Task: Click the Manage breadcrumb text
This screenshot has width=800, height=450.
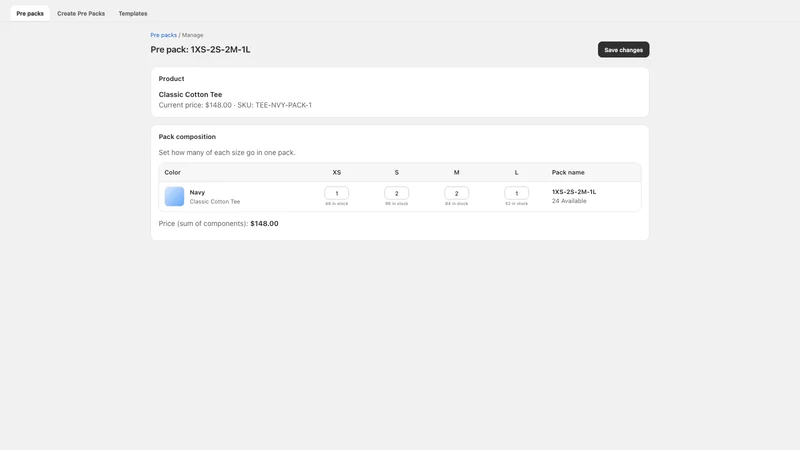Action: (192, 35)
